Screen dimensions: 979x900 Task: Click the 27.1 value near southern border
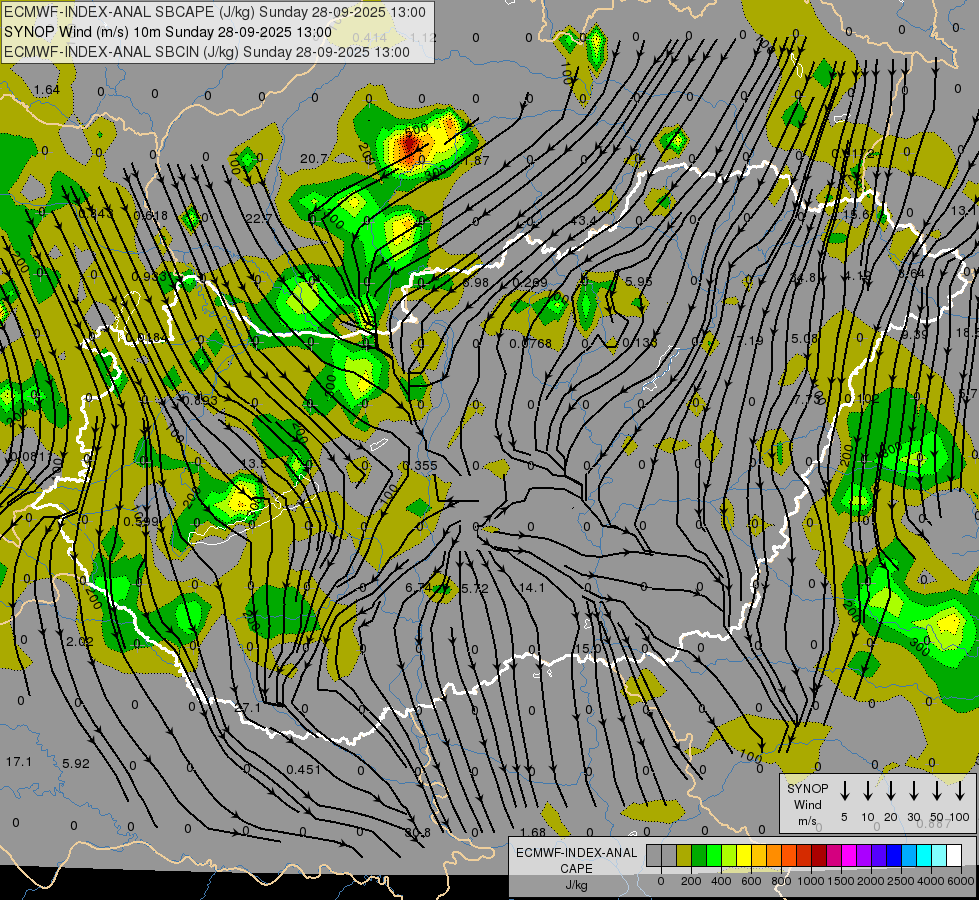click(x=248, y=708)
